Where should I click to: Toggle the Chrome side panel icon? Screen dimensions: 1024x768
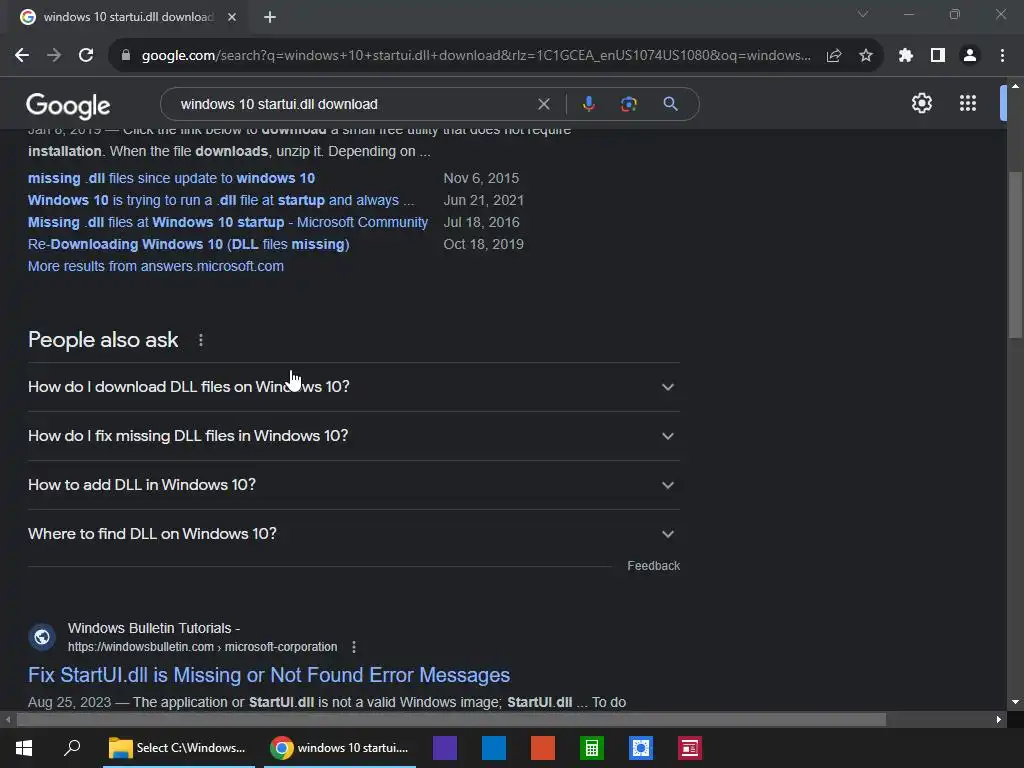point(938,56)
